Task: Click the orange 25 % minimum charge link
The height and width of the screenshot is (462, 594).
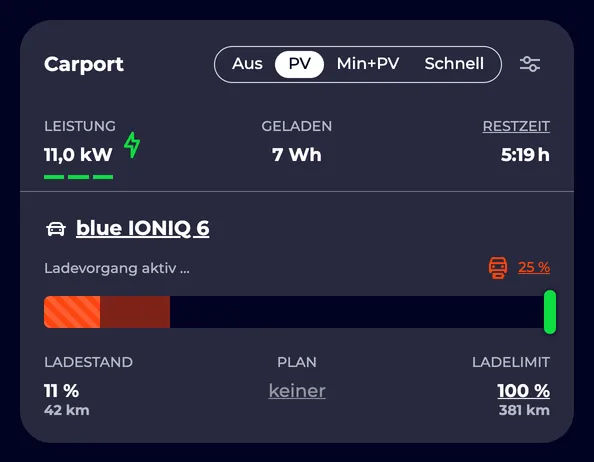Action: coord(534,267)
